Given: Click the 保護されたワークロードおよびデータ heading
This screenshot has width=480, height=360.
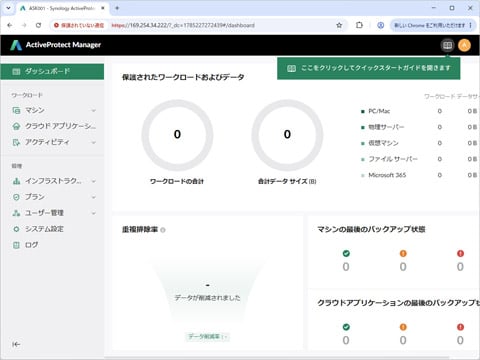Looking at the screenshot, I should (x=183, y=77).
